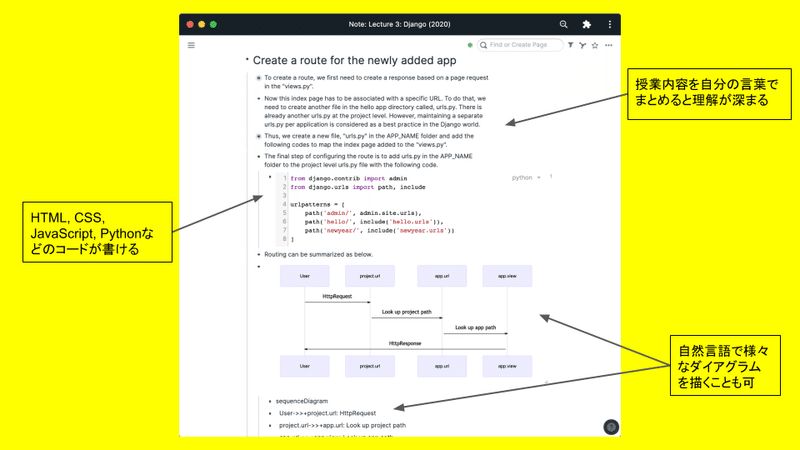
Task: Click text 'project.url->>+app.url: Look up project path'
Action: (342, 426)
